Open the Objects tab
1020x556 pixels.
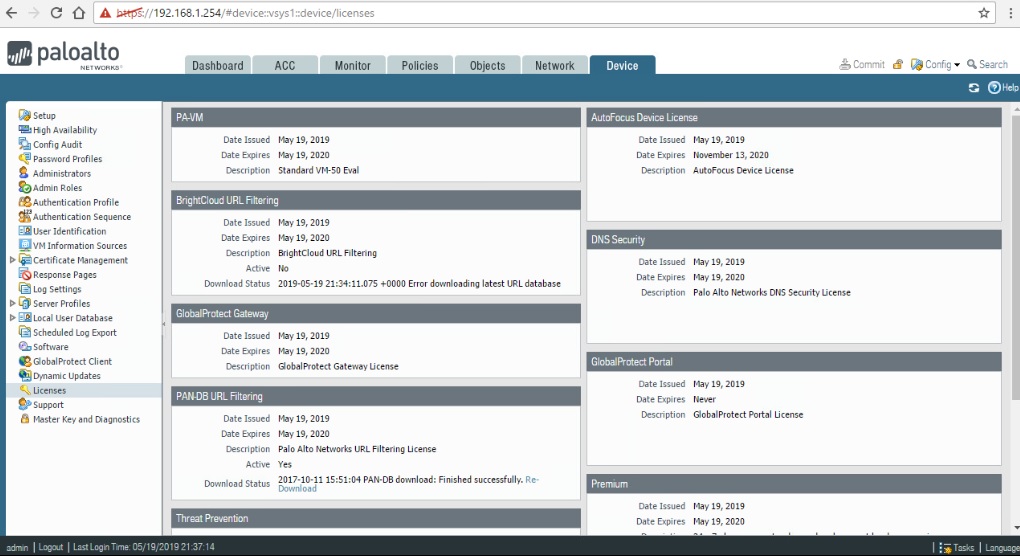pyautogui.click(x=487, y=65)
